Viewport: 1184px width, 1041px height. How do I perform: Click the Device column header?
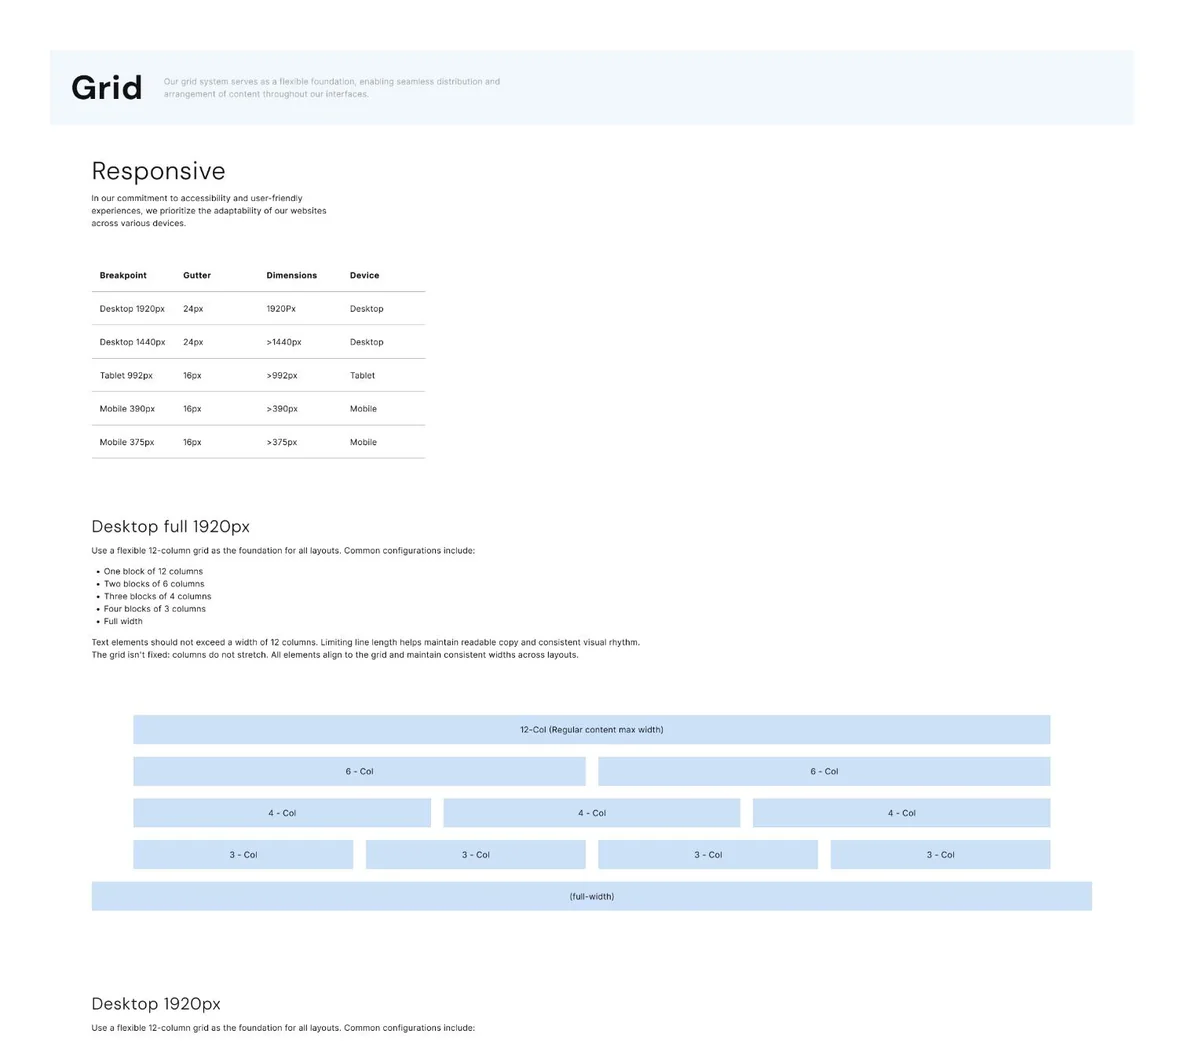click(365, 276)
